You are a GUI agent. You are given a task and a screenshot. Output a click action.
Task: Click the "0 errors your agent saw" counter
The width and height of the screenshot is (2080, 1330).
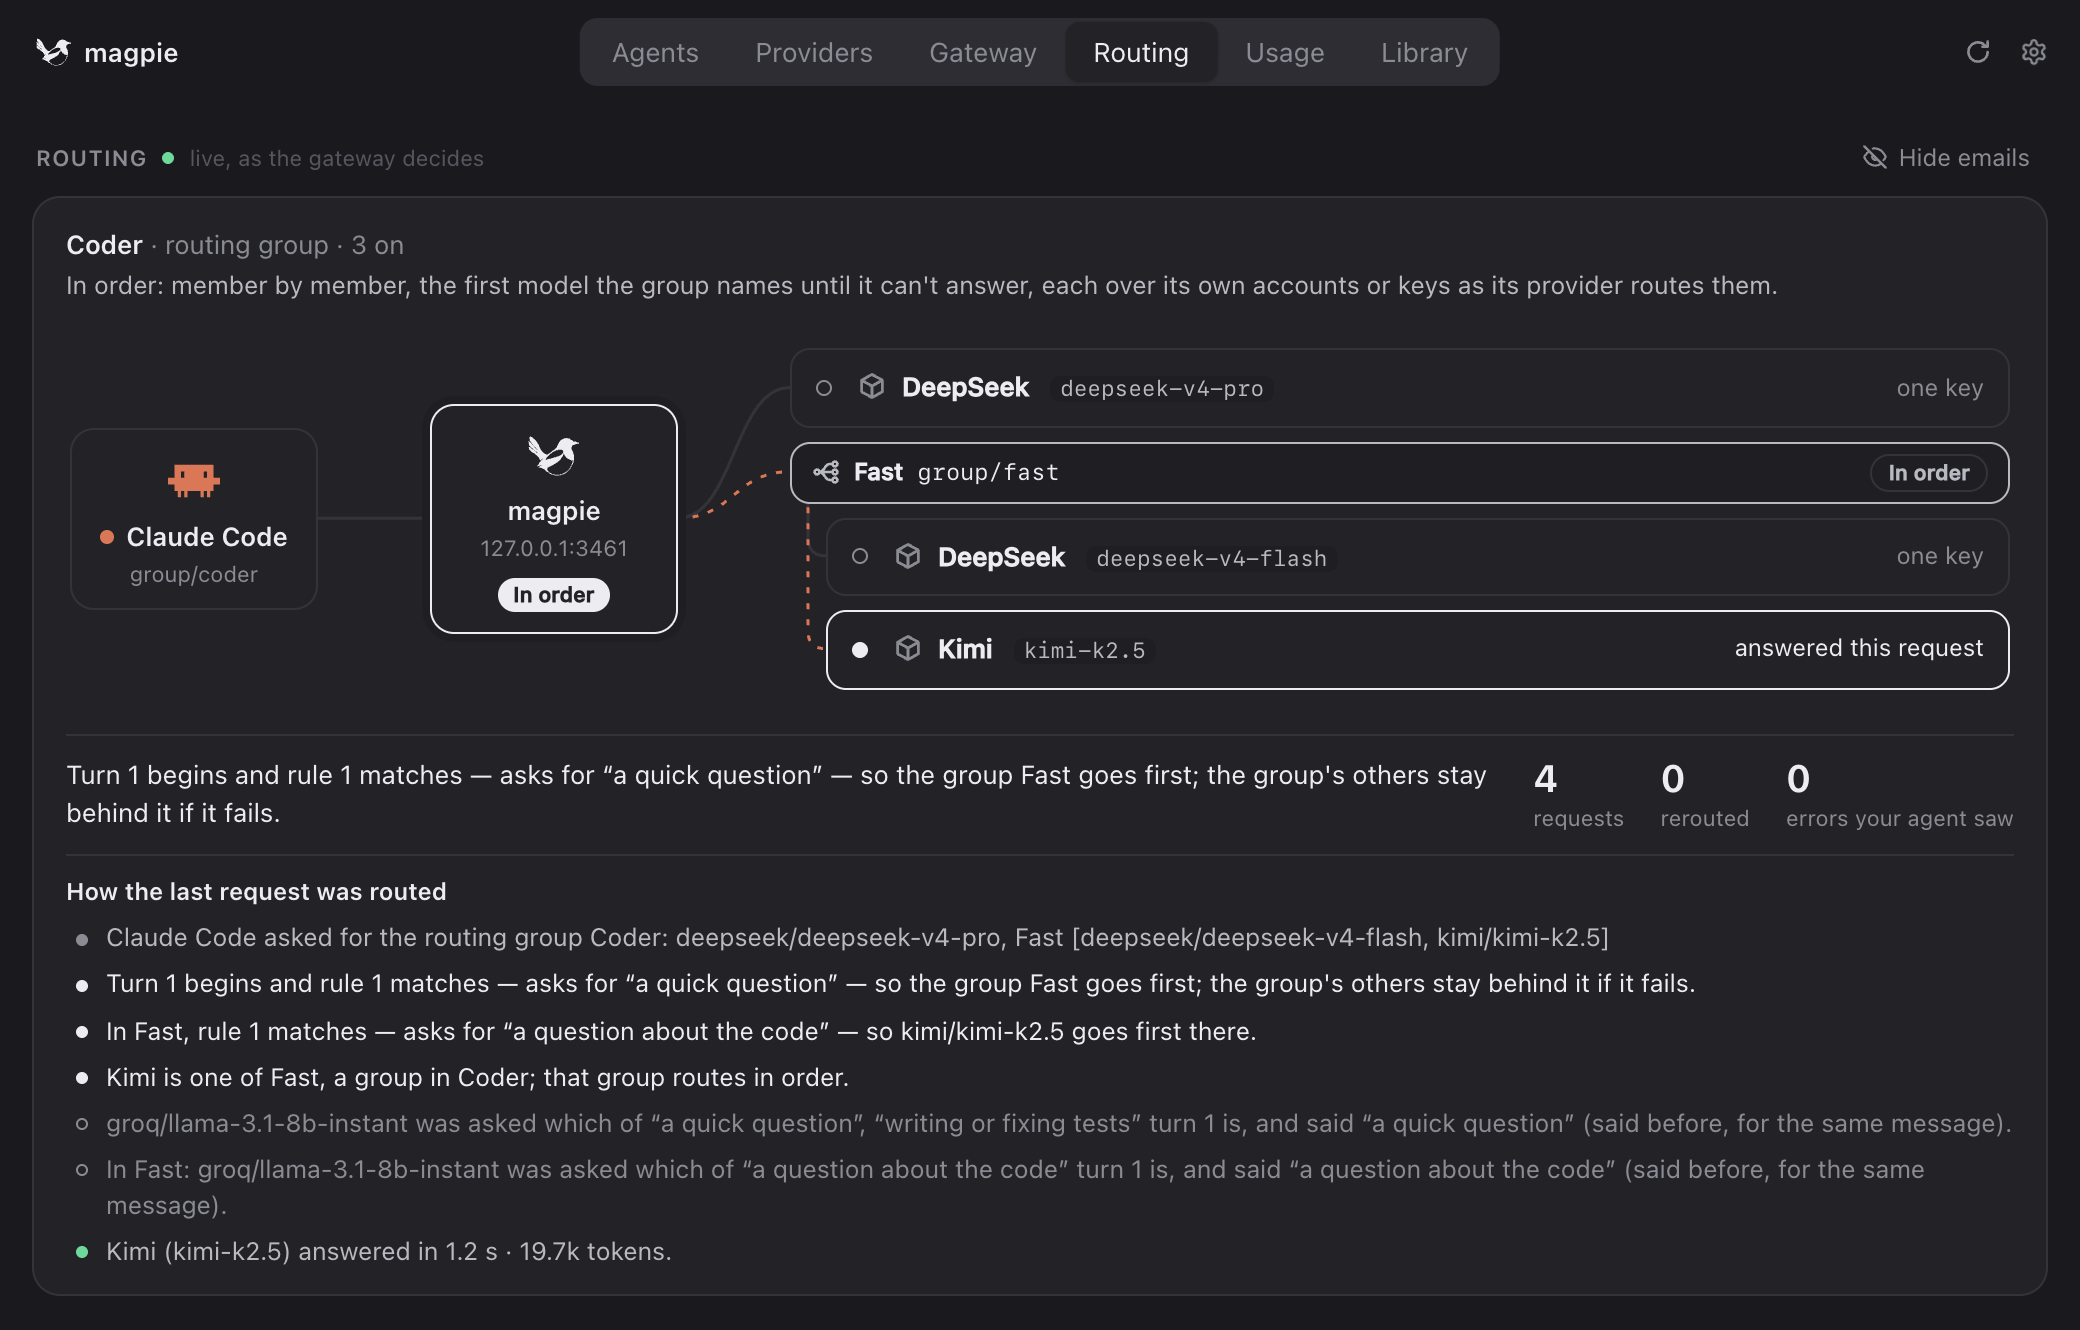[x=1900, y=795]
